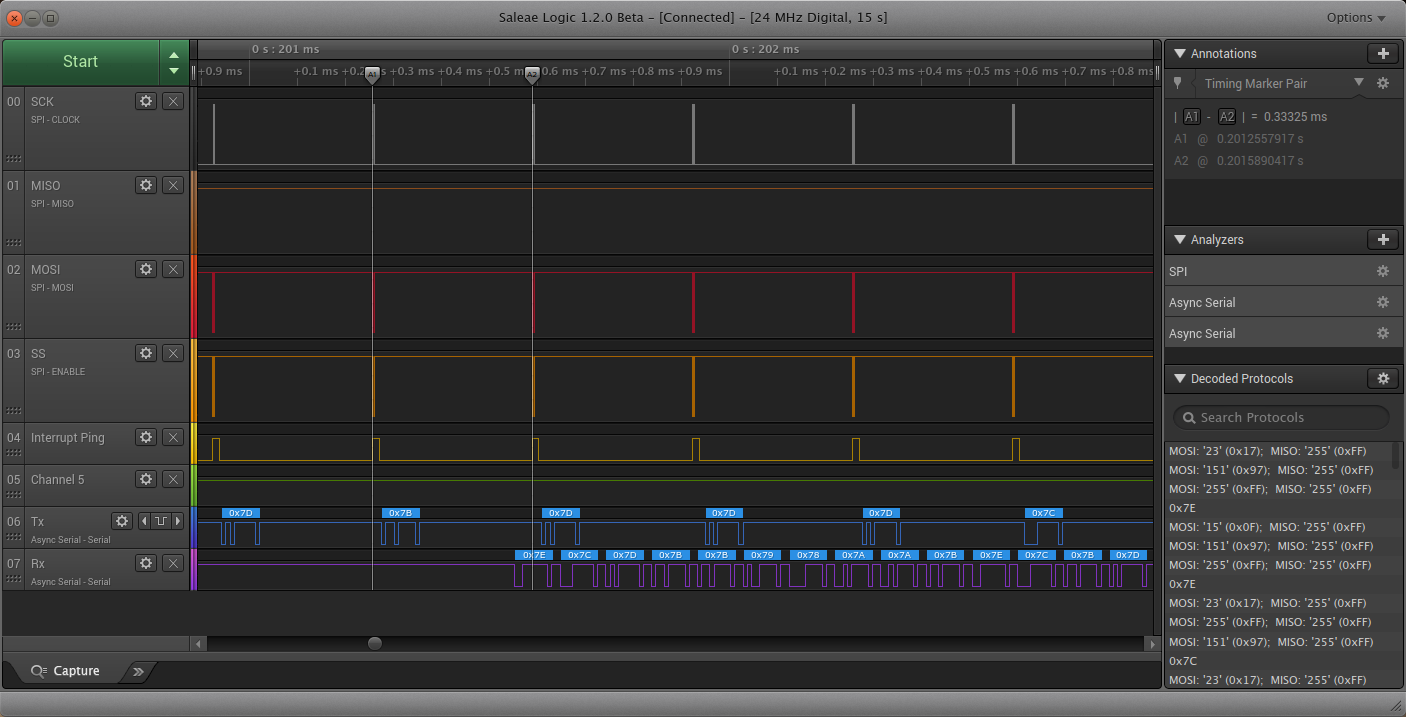
Task: Jump to previous edge on Tx channel
Action: [x=143, y=521]
